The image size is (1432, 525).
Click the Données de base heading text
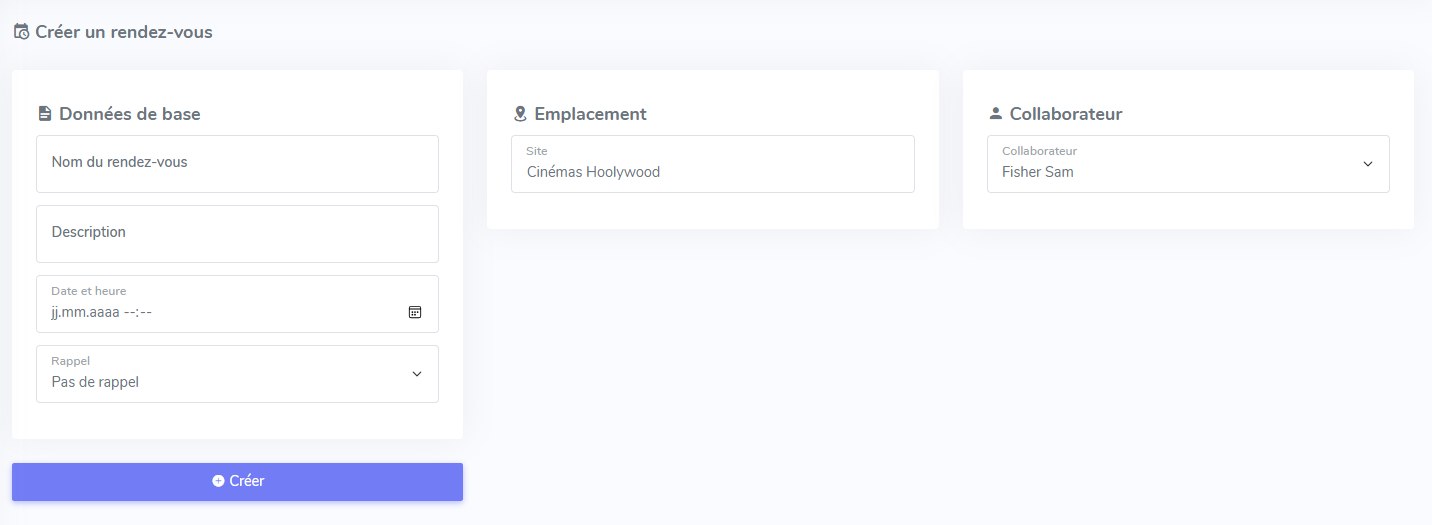pos(130,114)
